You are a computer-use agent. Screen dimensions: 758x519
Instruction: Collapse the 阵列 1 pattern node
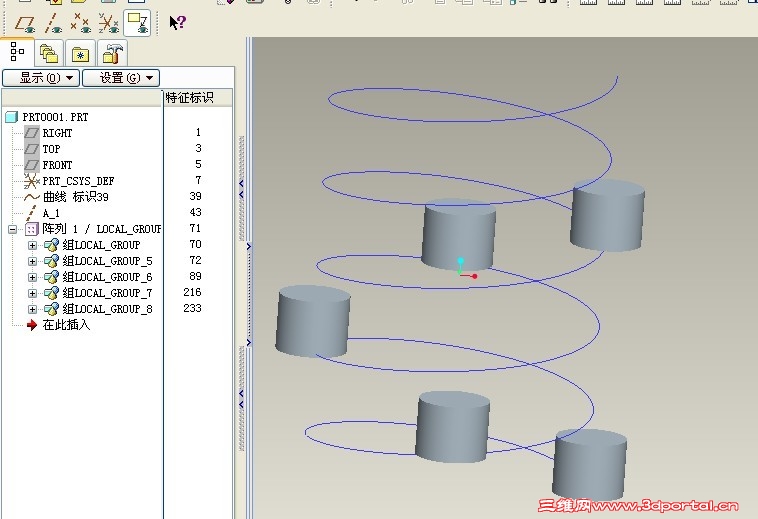coord(13,229)
